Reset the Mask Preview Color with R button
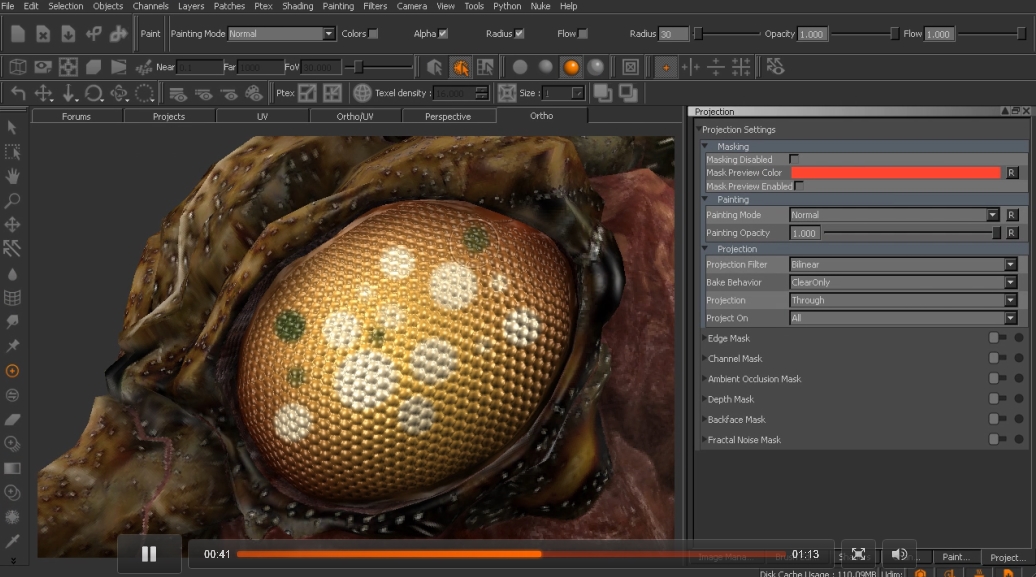Image resolution: width=1036 pixels, height=577 pixels. 1012,173
